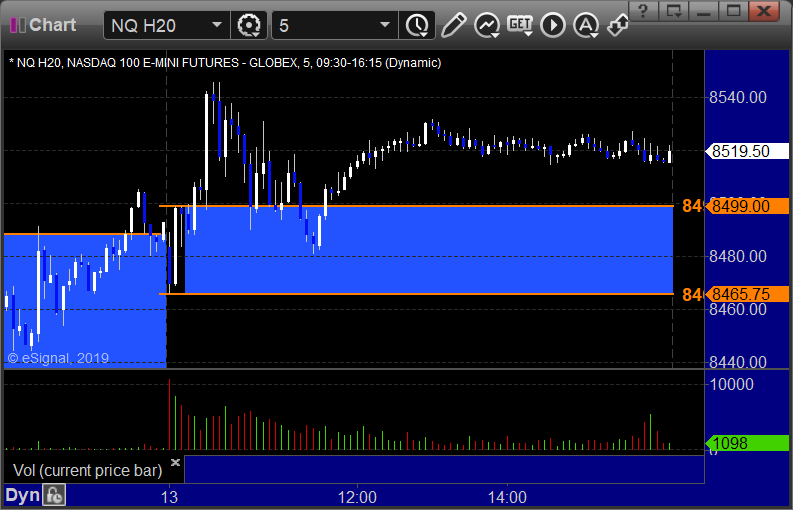Expand the 5 interval dropdown

[385, 25]
